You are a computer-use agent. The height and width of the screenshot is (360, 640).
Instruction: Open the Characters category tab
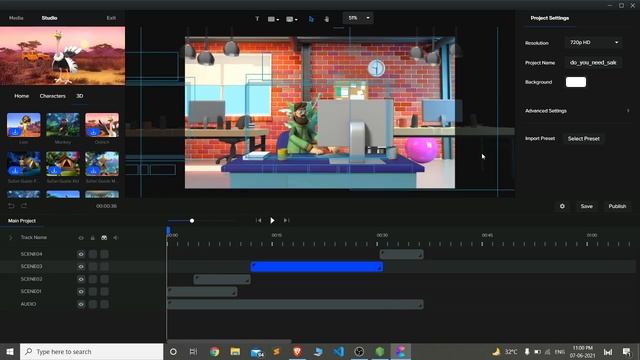click(53, 96)
